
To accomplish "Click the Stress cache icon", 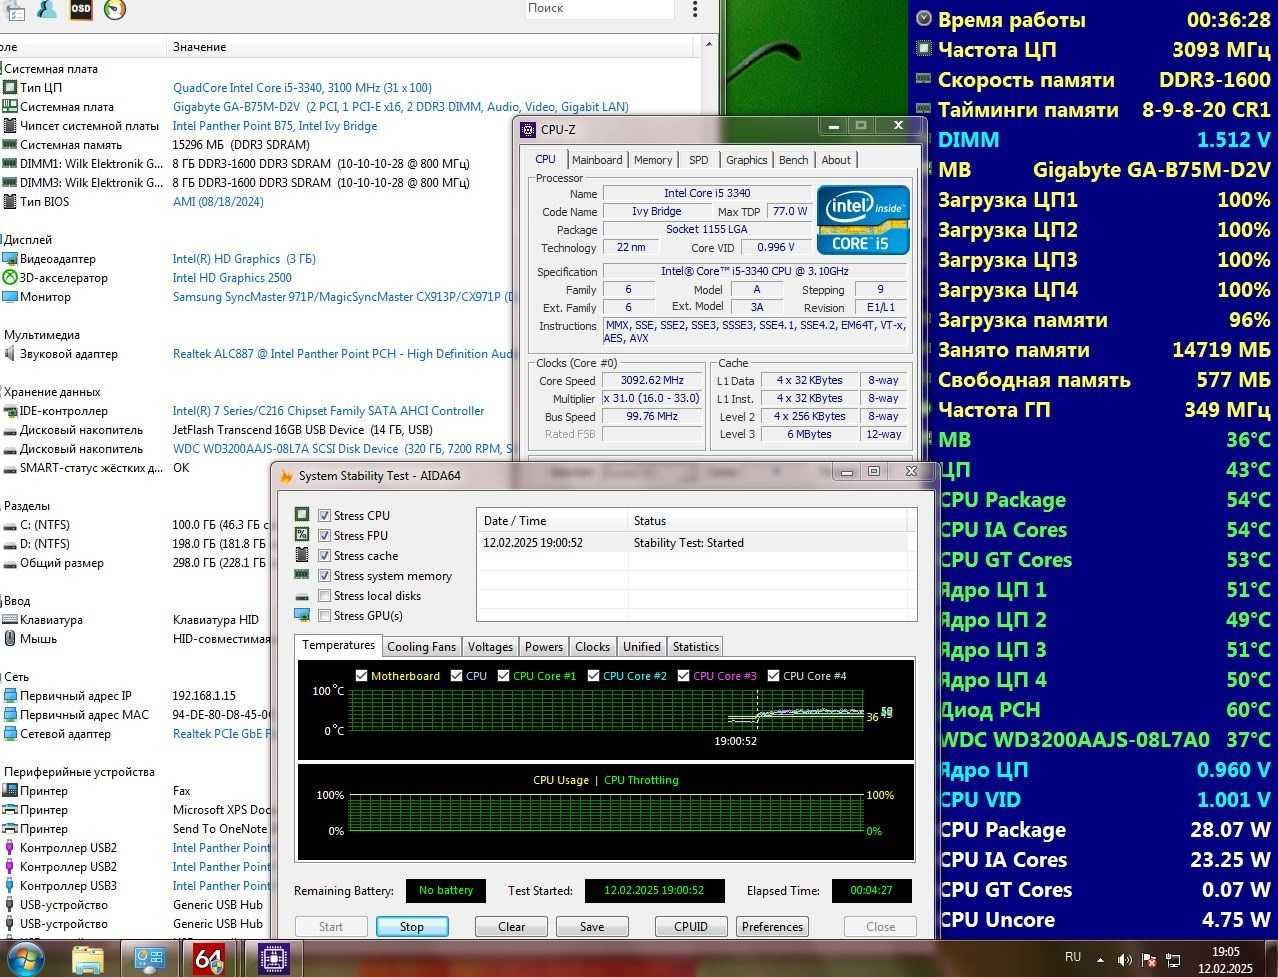I will [302, 555].
